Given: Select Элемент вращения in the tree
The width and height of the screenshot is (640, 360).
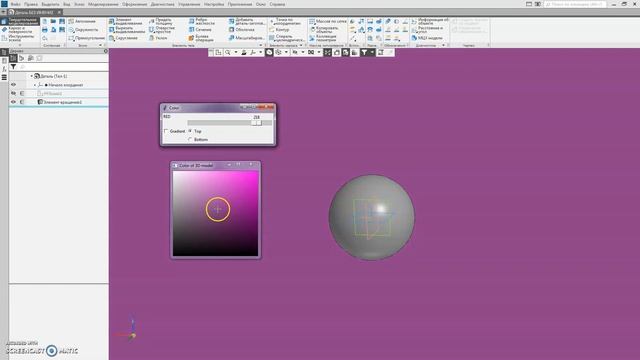Looking at the screenshot, I should (62, 102).
